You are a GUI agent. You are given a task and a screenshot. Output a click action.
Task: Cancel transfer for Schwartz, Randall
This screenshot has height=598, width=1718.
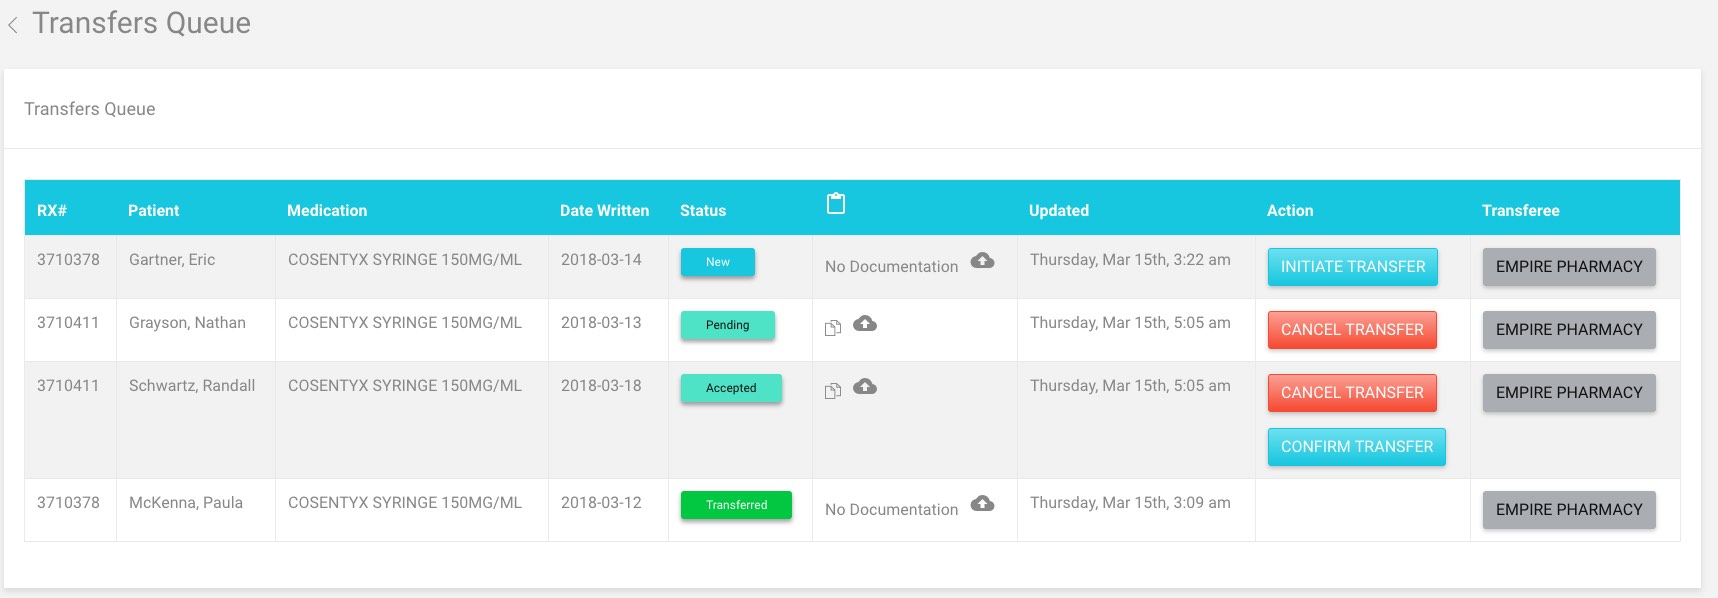pyautogui.click(x=1352, y=393)
